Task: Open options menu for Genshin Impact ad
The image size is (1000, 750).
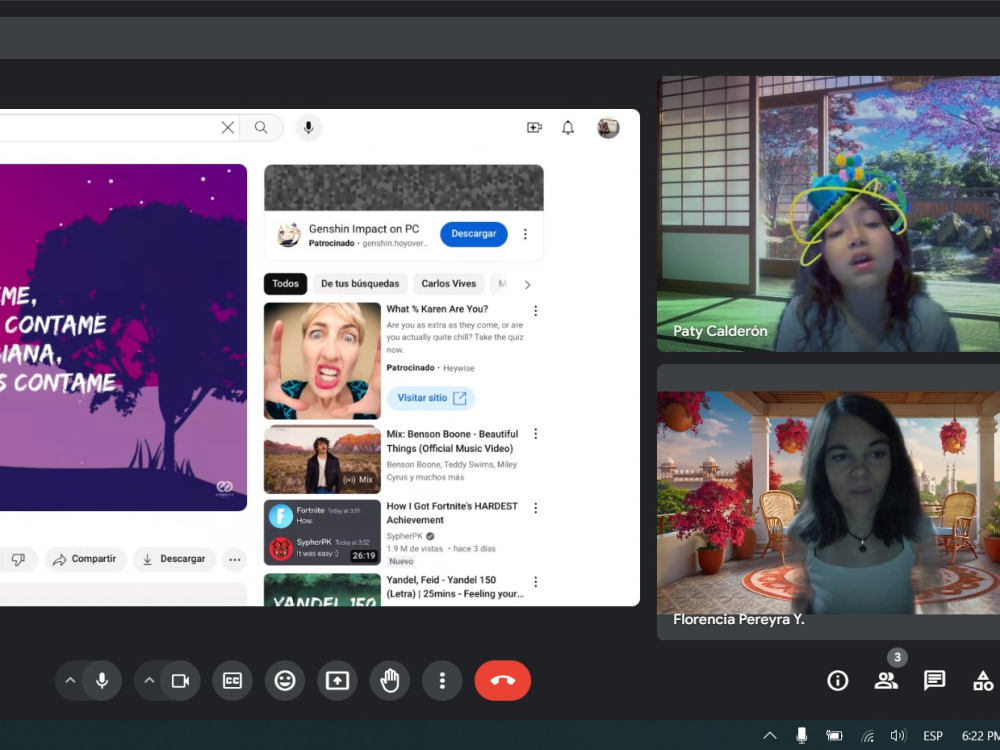Action: point(525,234)
